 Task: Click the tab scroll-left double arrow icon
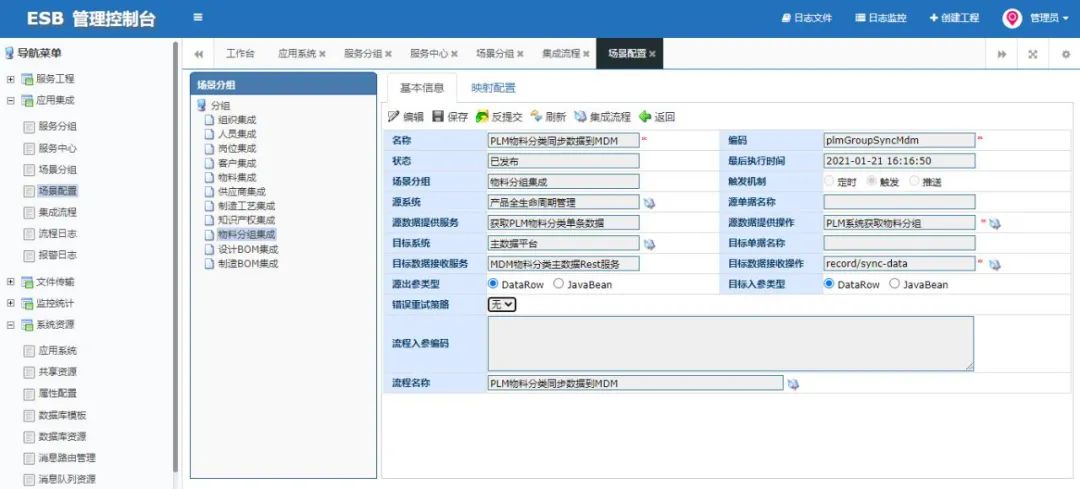[199, 54]
